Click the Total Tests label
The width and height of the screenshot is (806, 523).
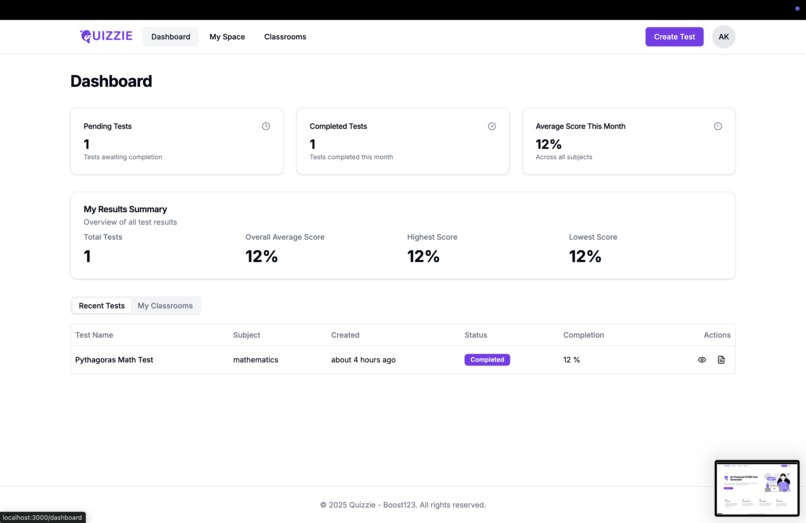pos(103,237)
